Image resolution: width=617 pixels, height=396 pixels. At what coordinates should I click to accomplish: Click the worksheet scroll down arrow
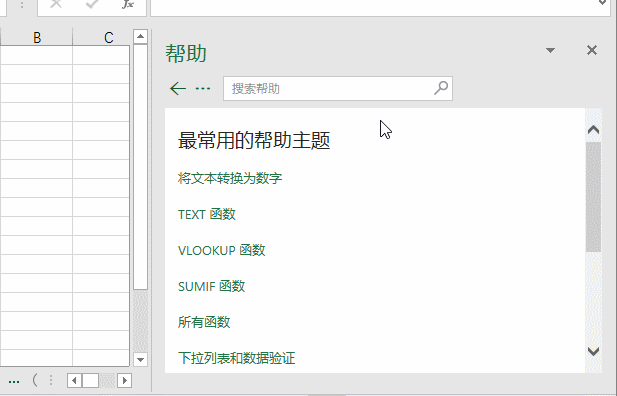(140, 359)
